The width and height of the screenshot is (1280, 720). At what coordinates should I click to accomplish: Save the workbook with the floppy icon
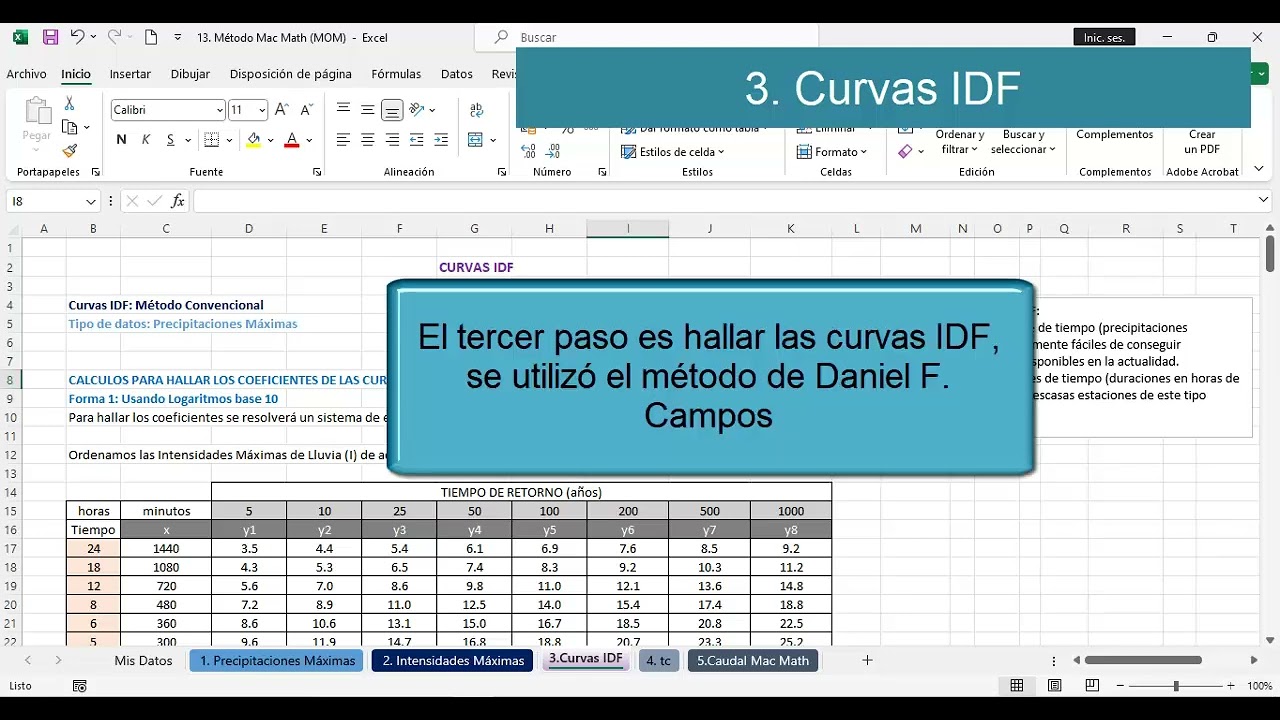pos(50,37)
